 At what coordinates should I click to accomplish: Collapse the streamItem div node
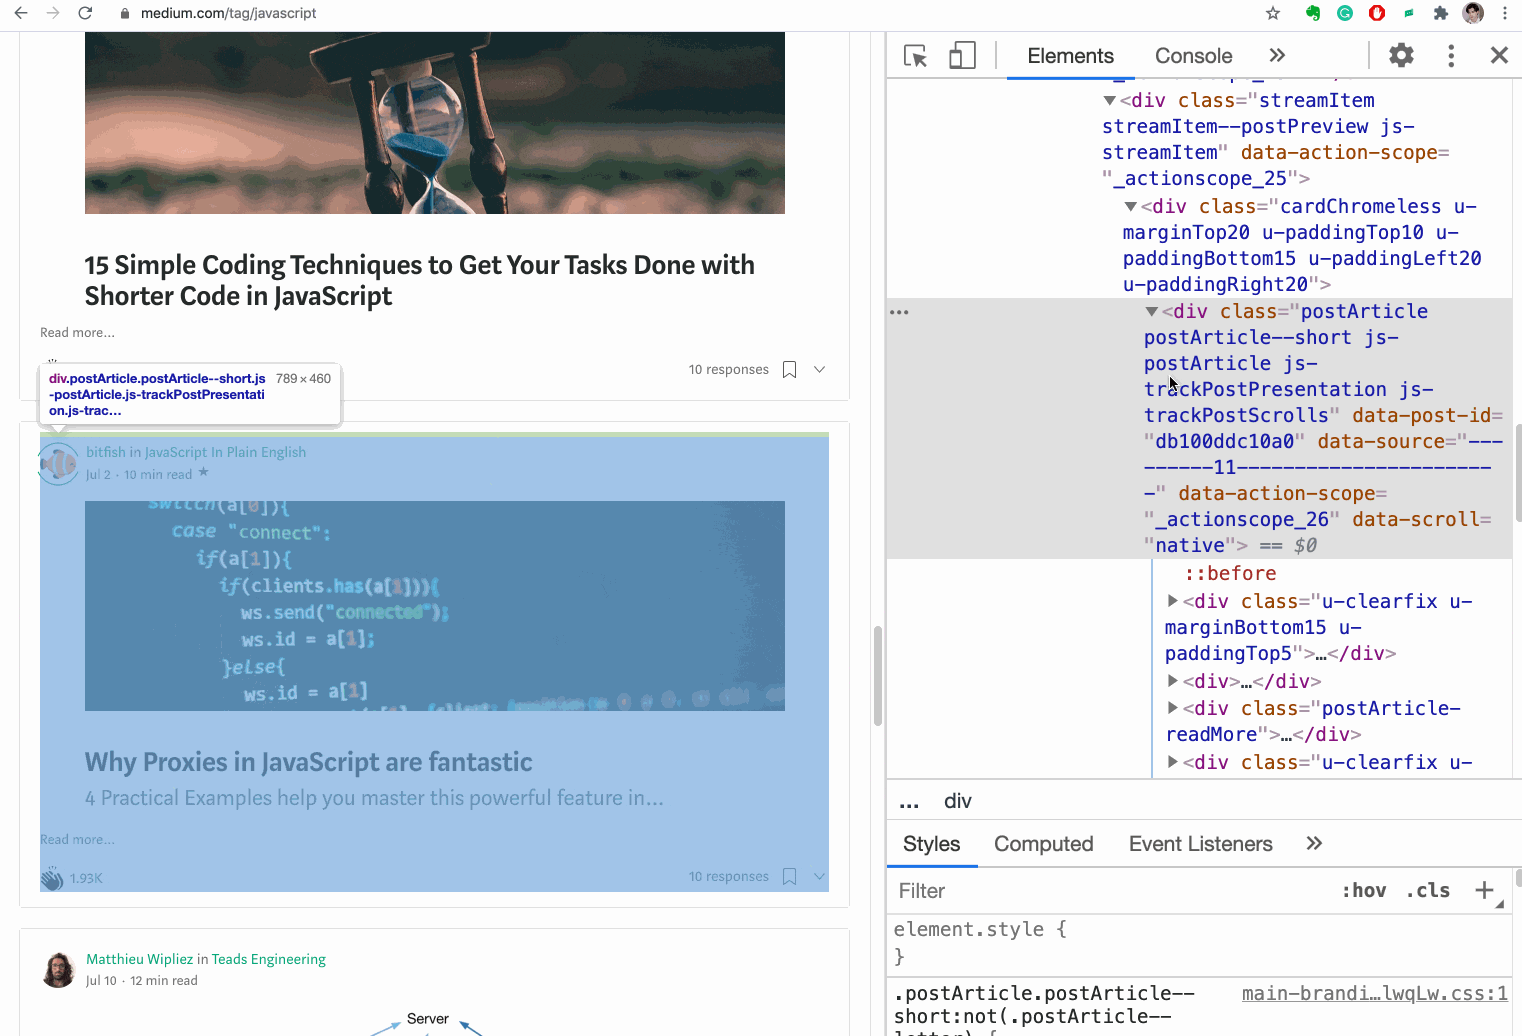[x=1109, y=101]
